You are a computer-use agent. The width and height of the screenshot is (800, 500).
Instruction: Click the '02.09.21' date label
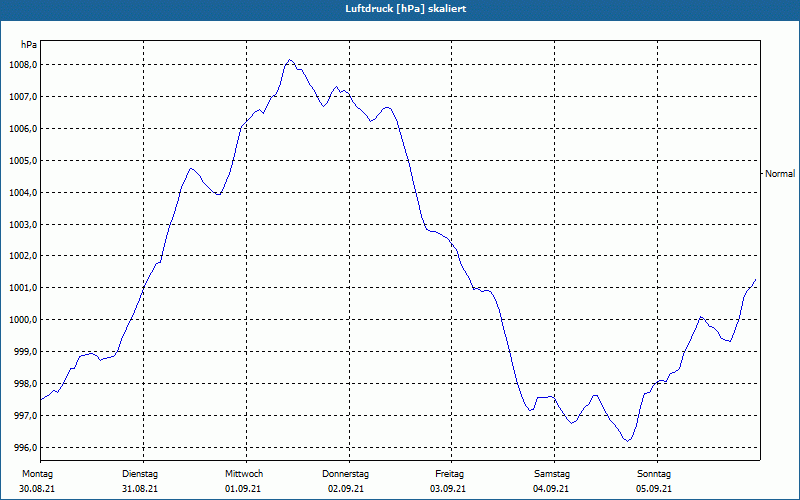click(x=346, y=489)
